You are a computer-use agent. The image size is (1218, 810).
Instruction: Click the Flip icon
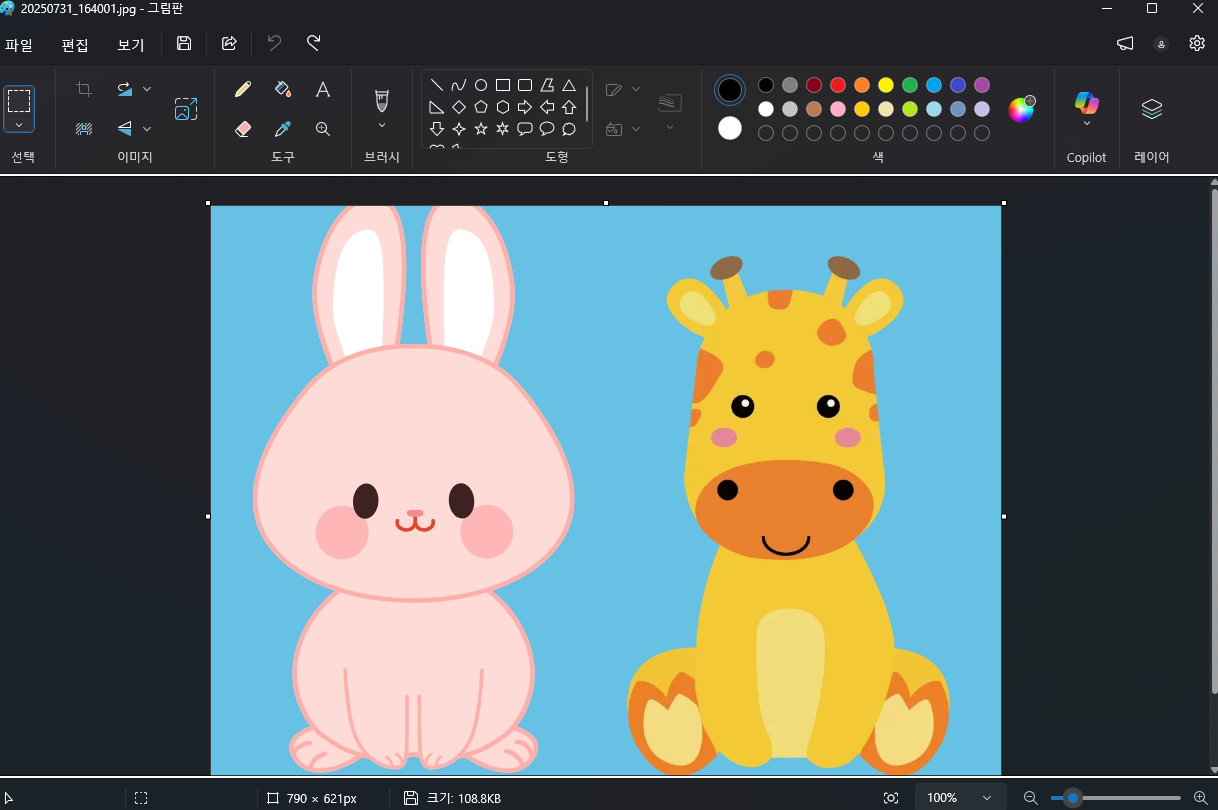[124, 128]
